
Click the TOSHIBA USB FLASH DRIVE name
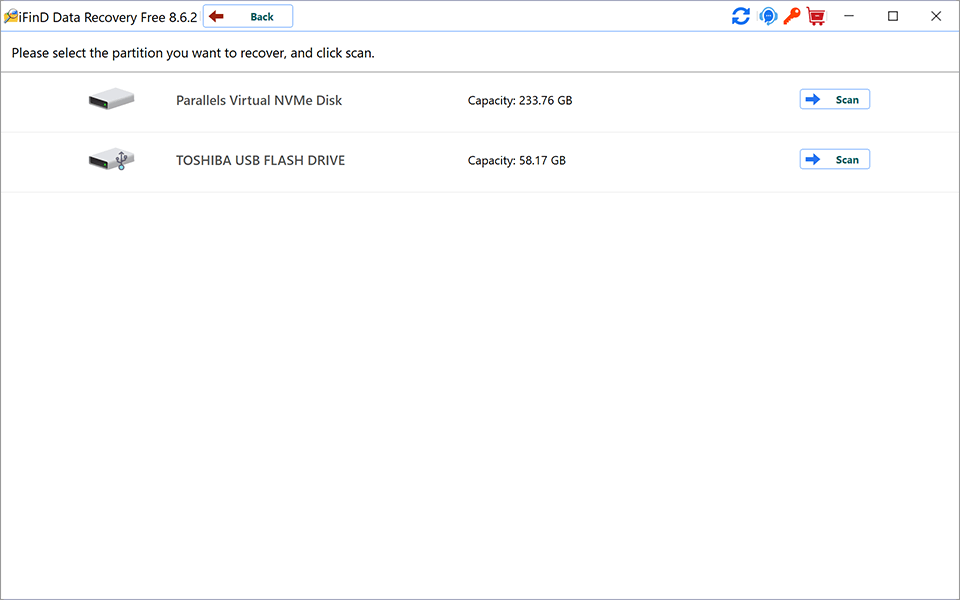[x=261, y=160]
